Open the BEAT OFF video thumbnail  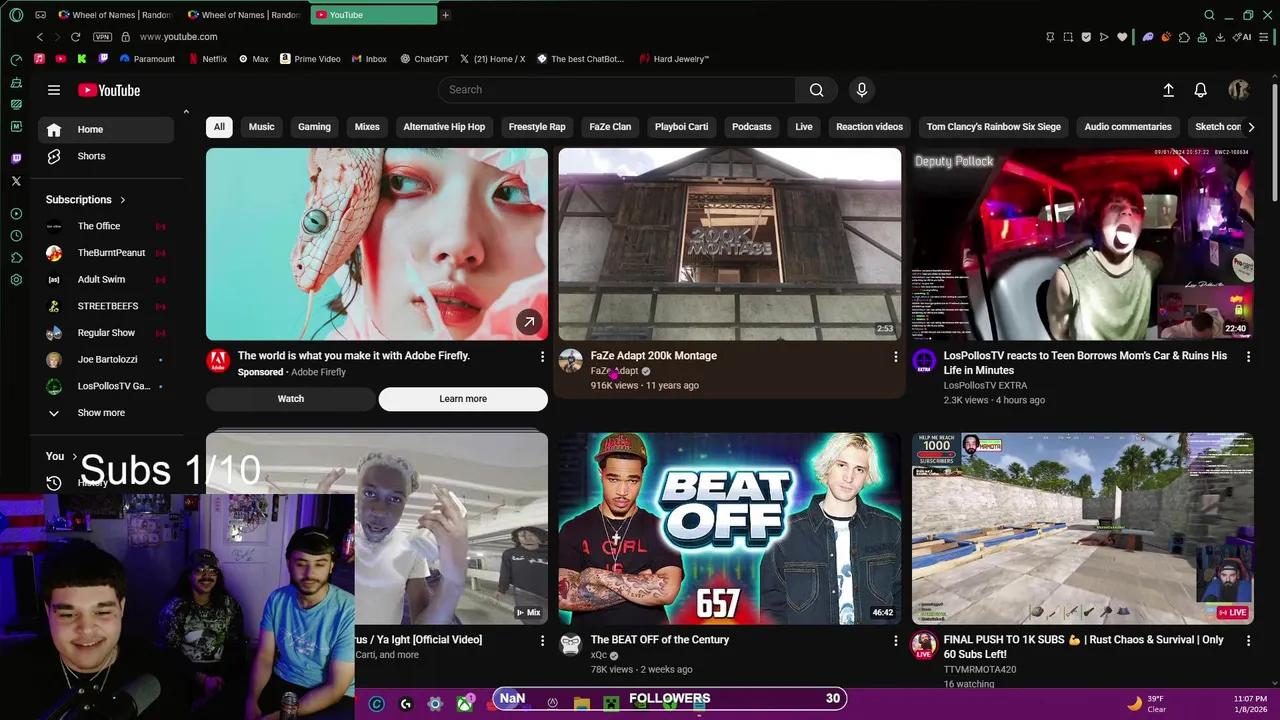729,528
